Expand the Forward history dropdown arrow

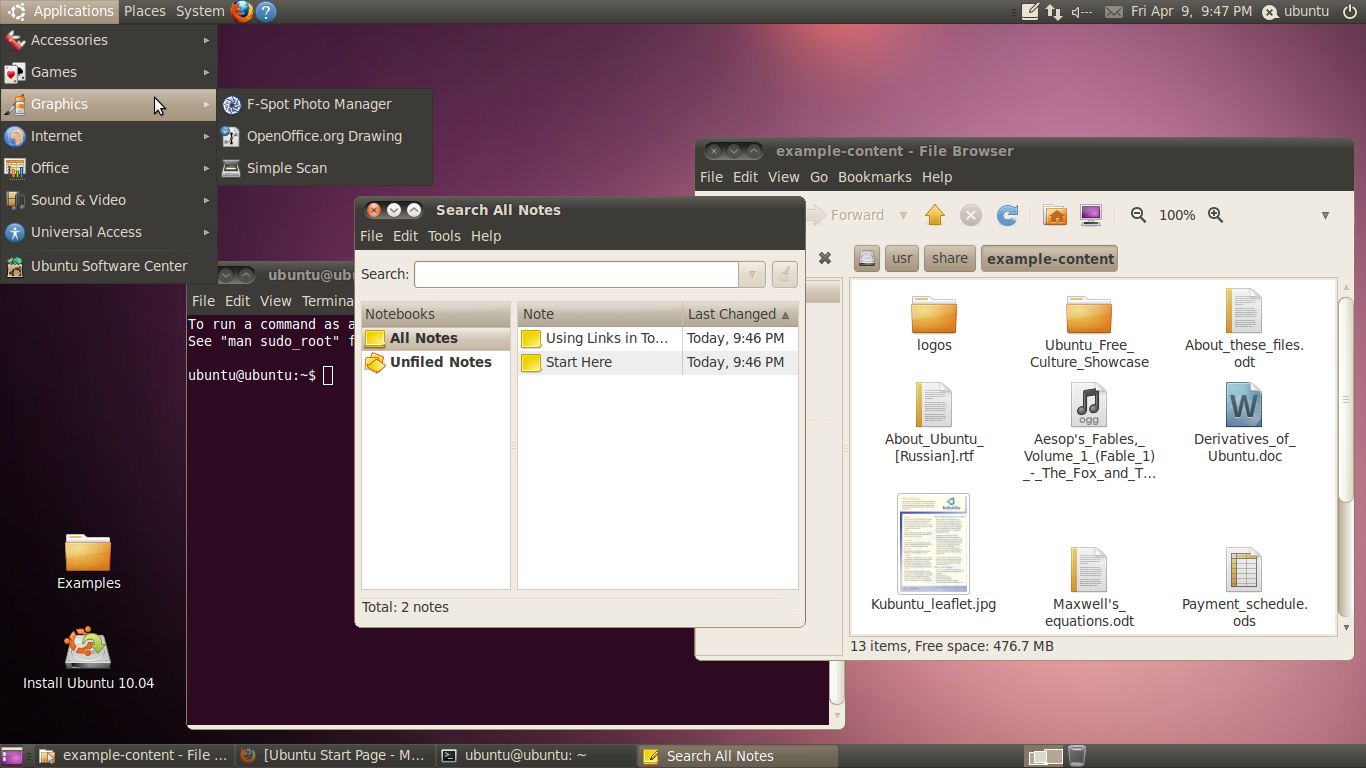[903, 215]
